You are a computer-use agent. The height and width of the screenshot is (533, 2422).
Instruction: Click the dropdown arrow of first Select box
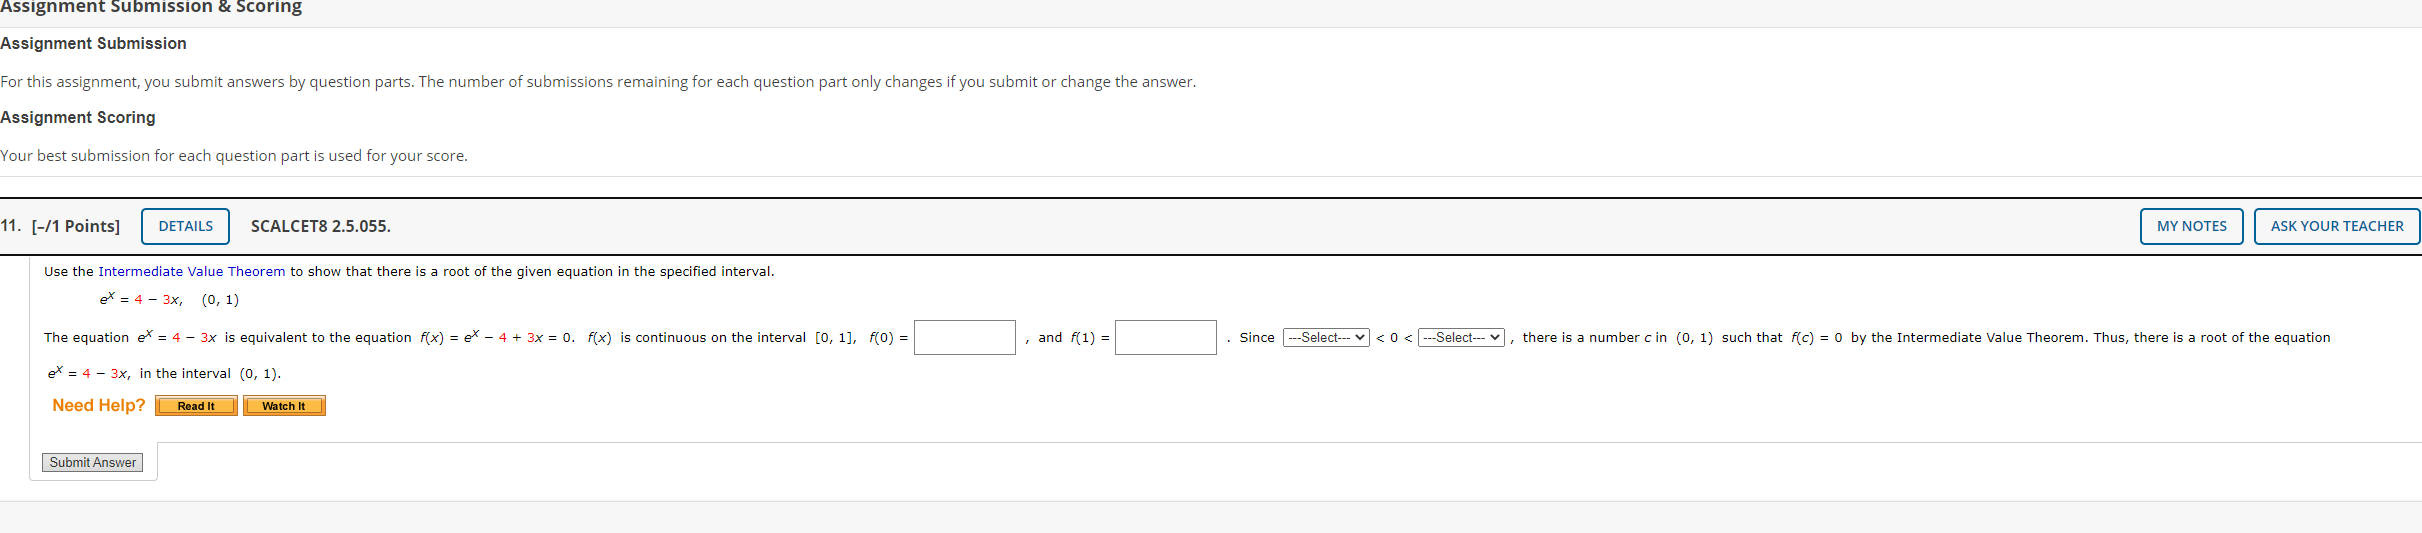coord(1359,337)
